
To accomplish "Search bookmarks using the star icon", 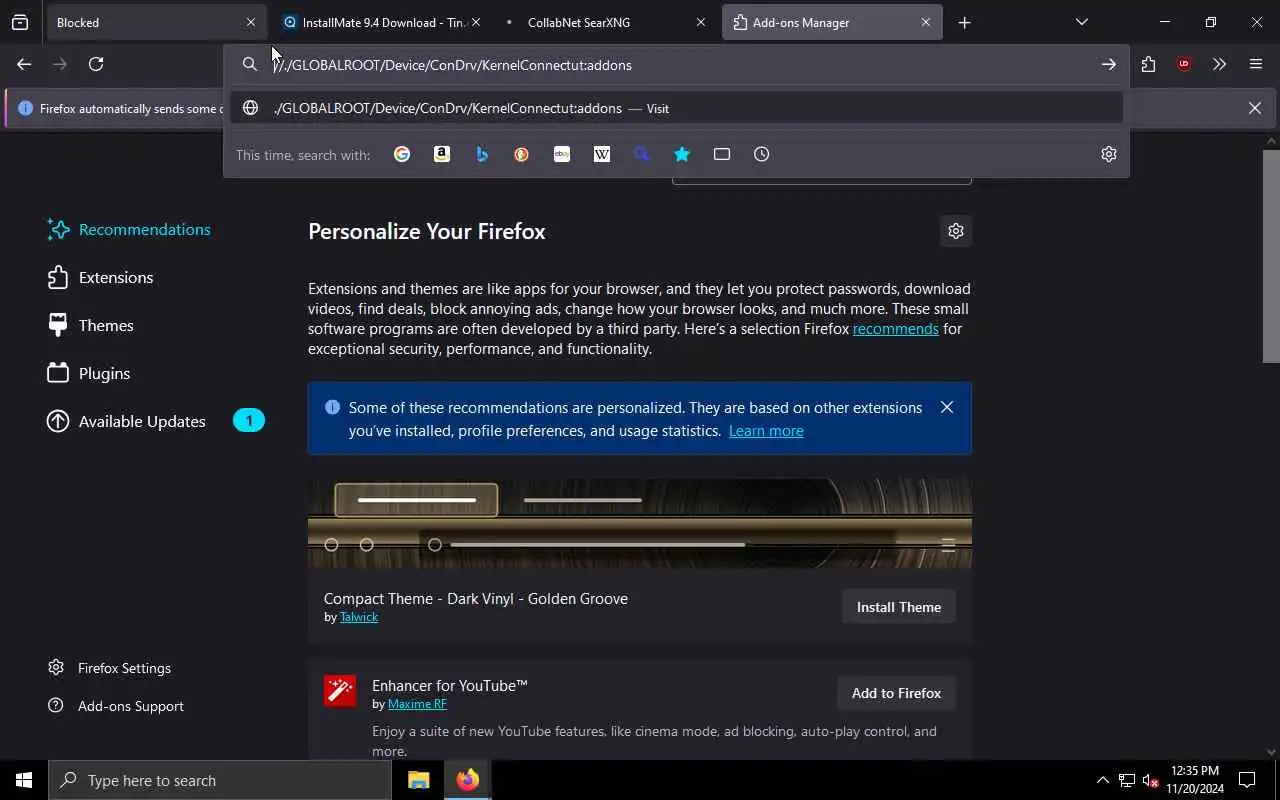I will (x=682, y=154).
